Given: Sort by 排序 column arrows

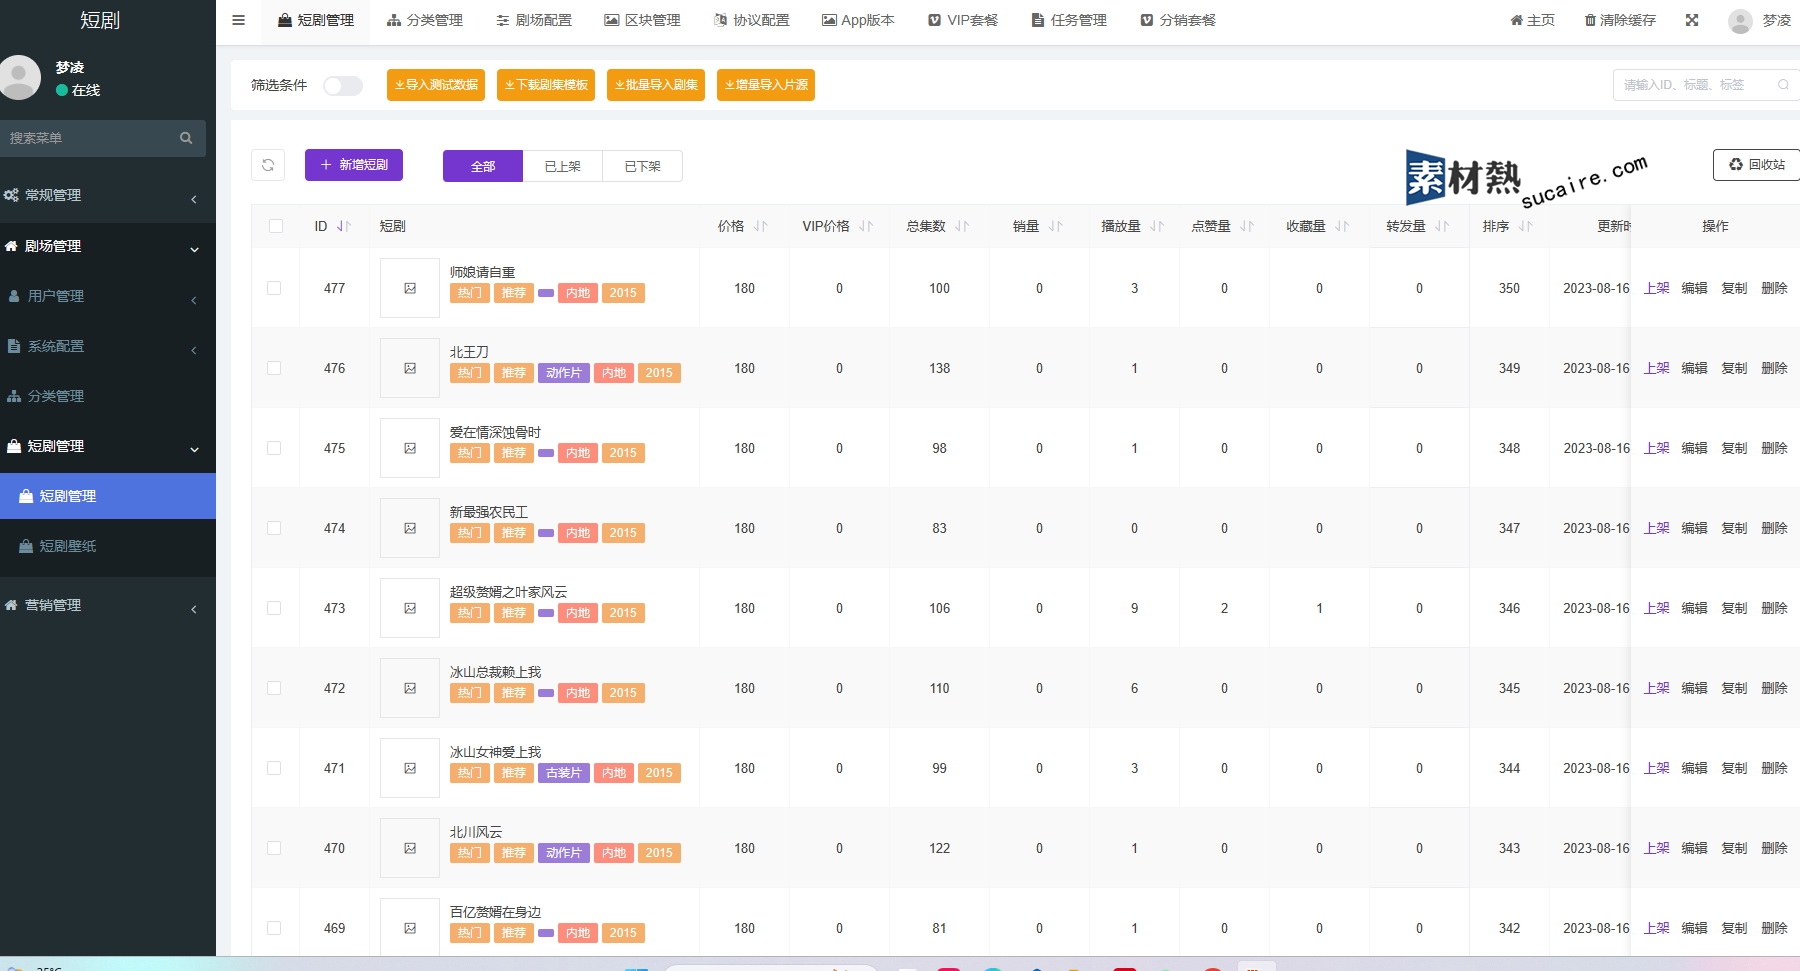Looking at the screenshot, I should point(1526,226).
